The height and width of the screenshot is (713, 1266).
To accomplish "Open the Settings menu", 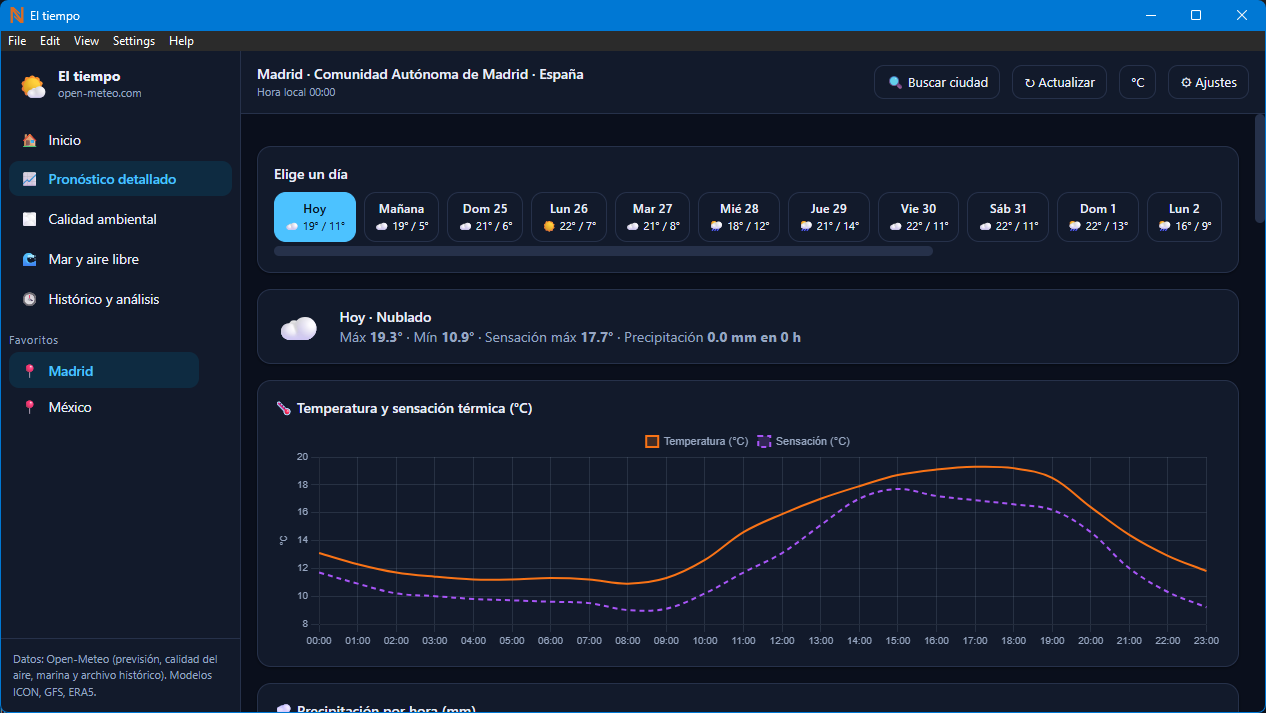I will coord(134,41).
